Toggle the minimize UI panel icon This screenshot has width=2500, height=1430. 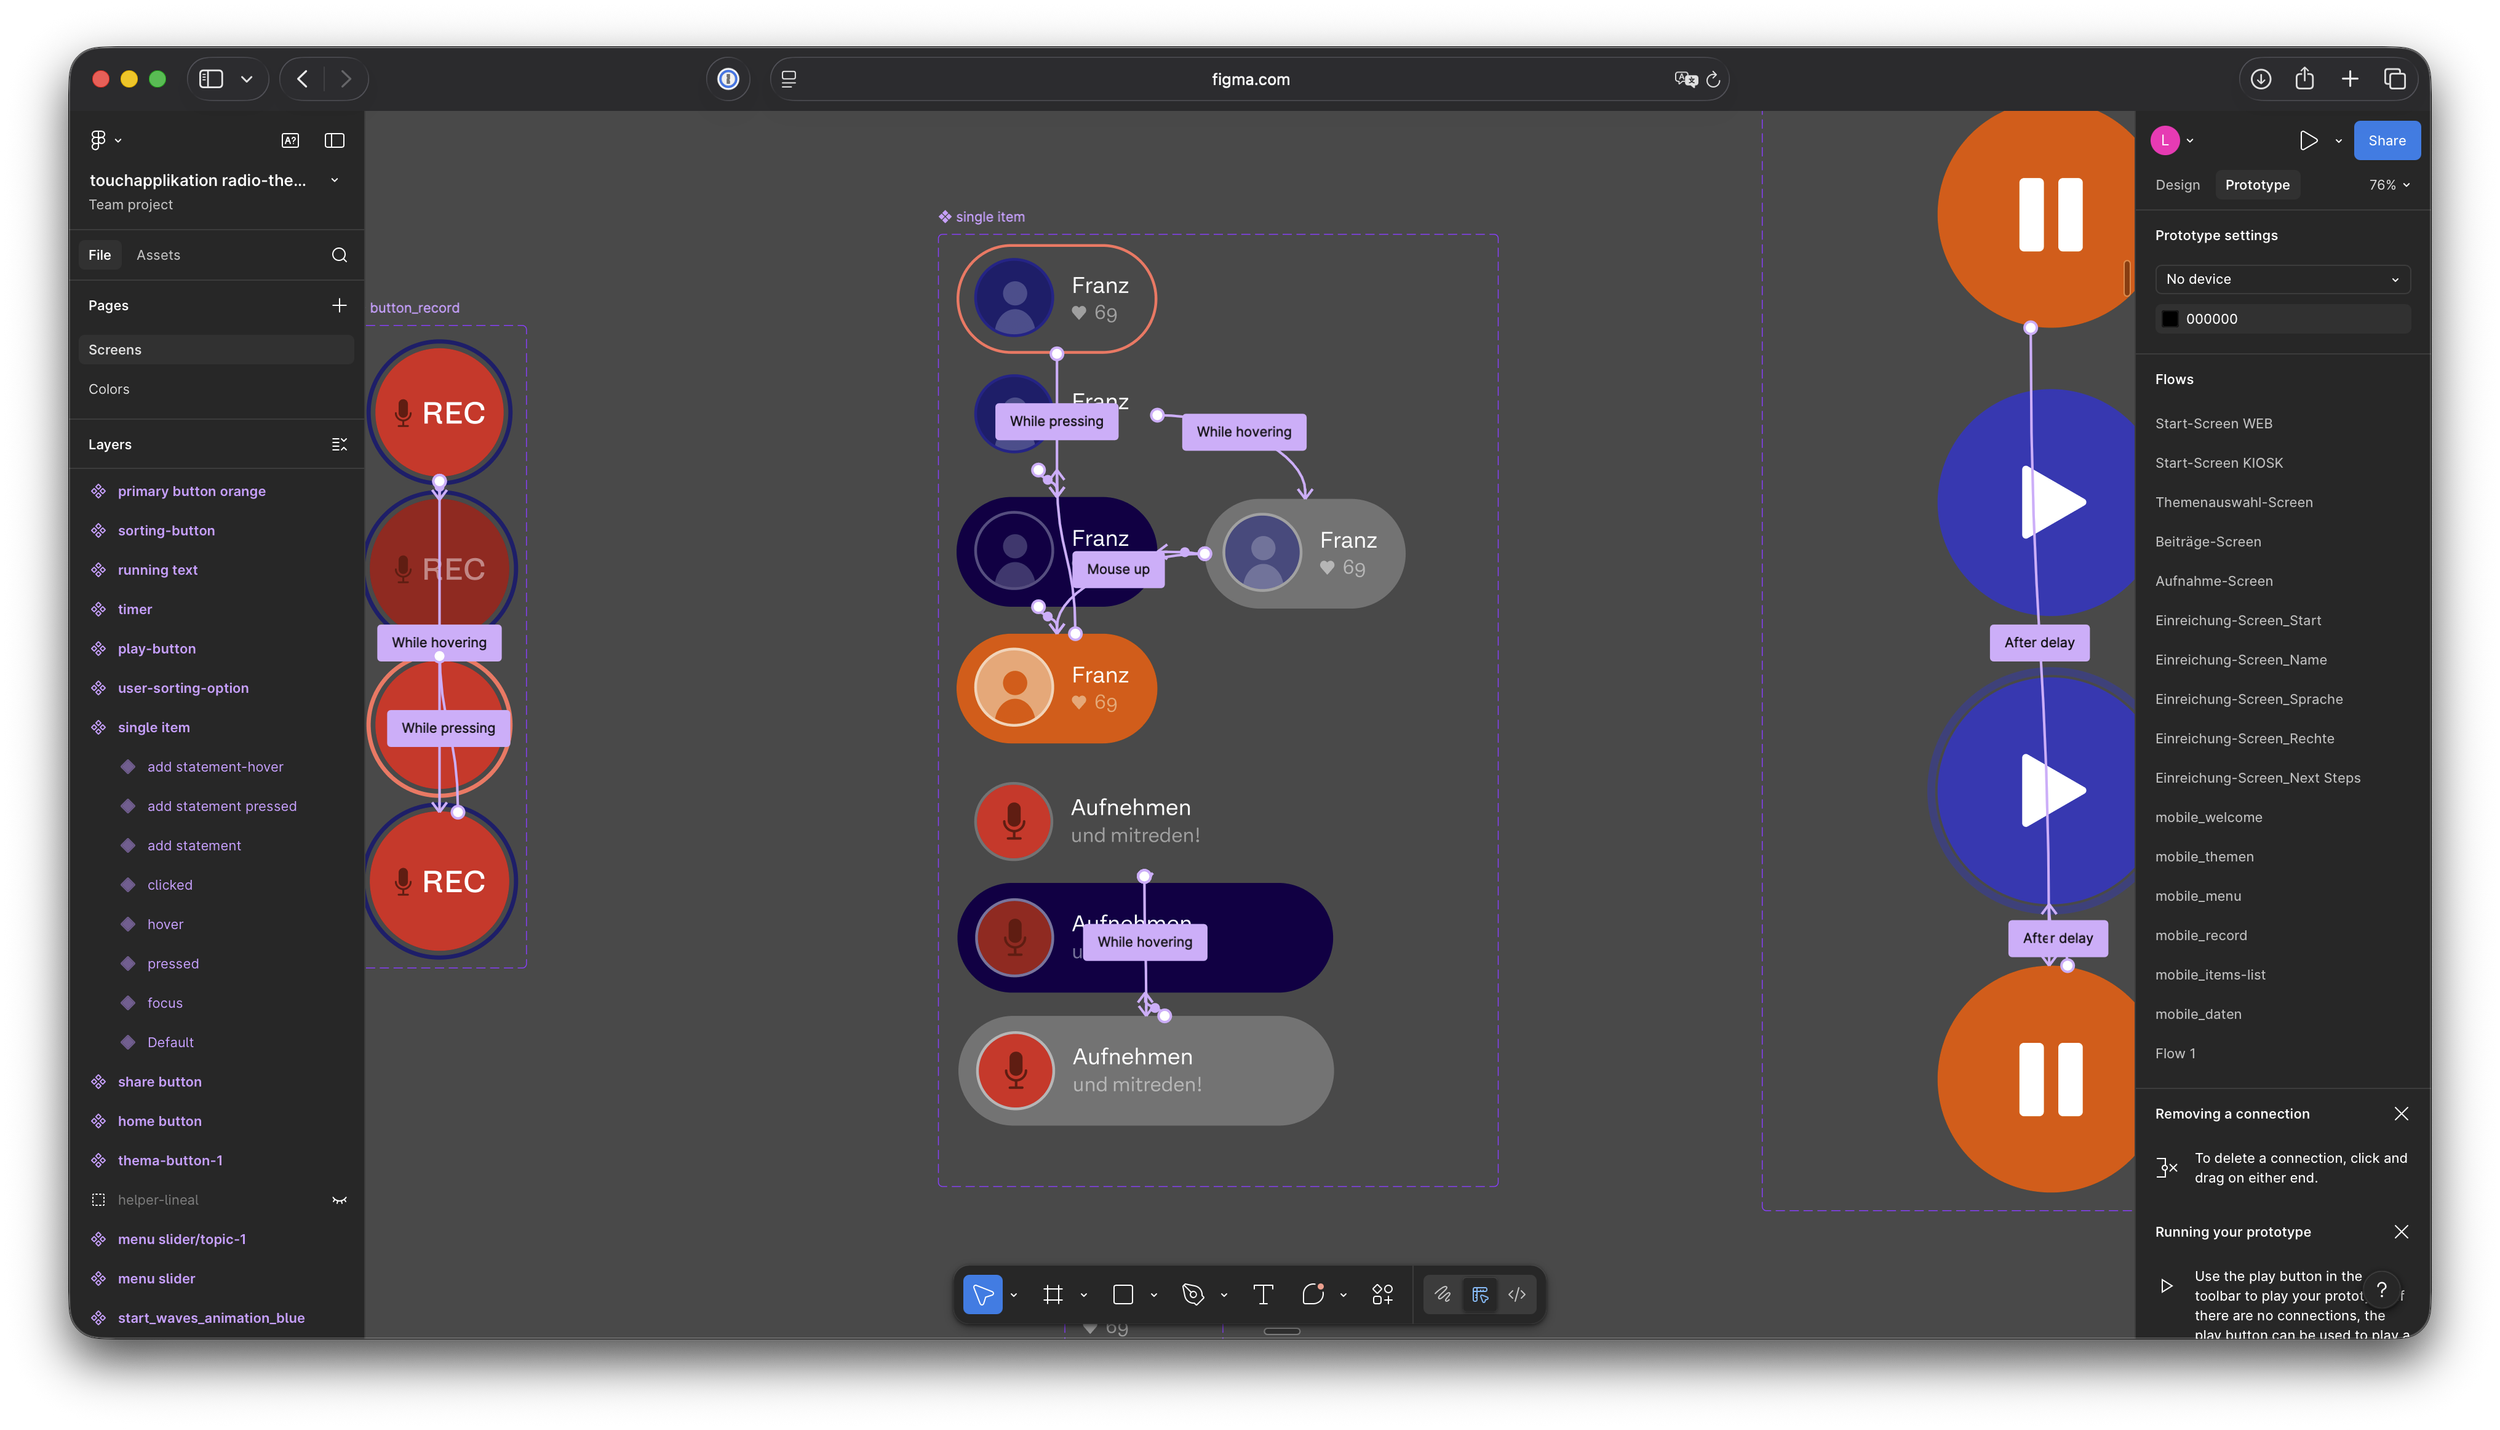[335, 140]
